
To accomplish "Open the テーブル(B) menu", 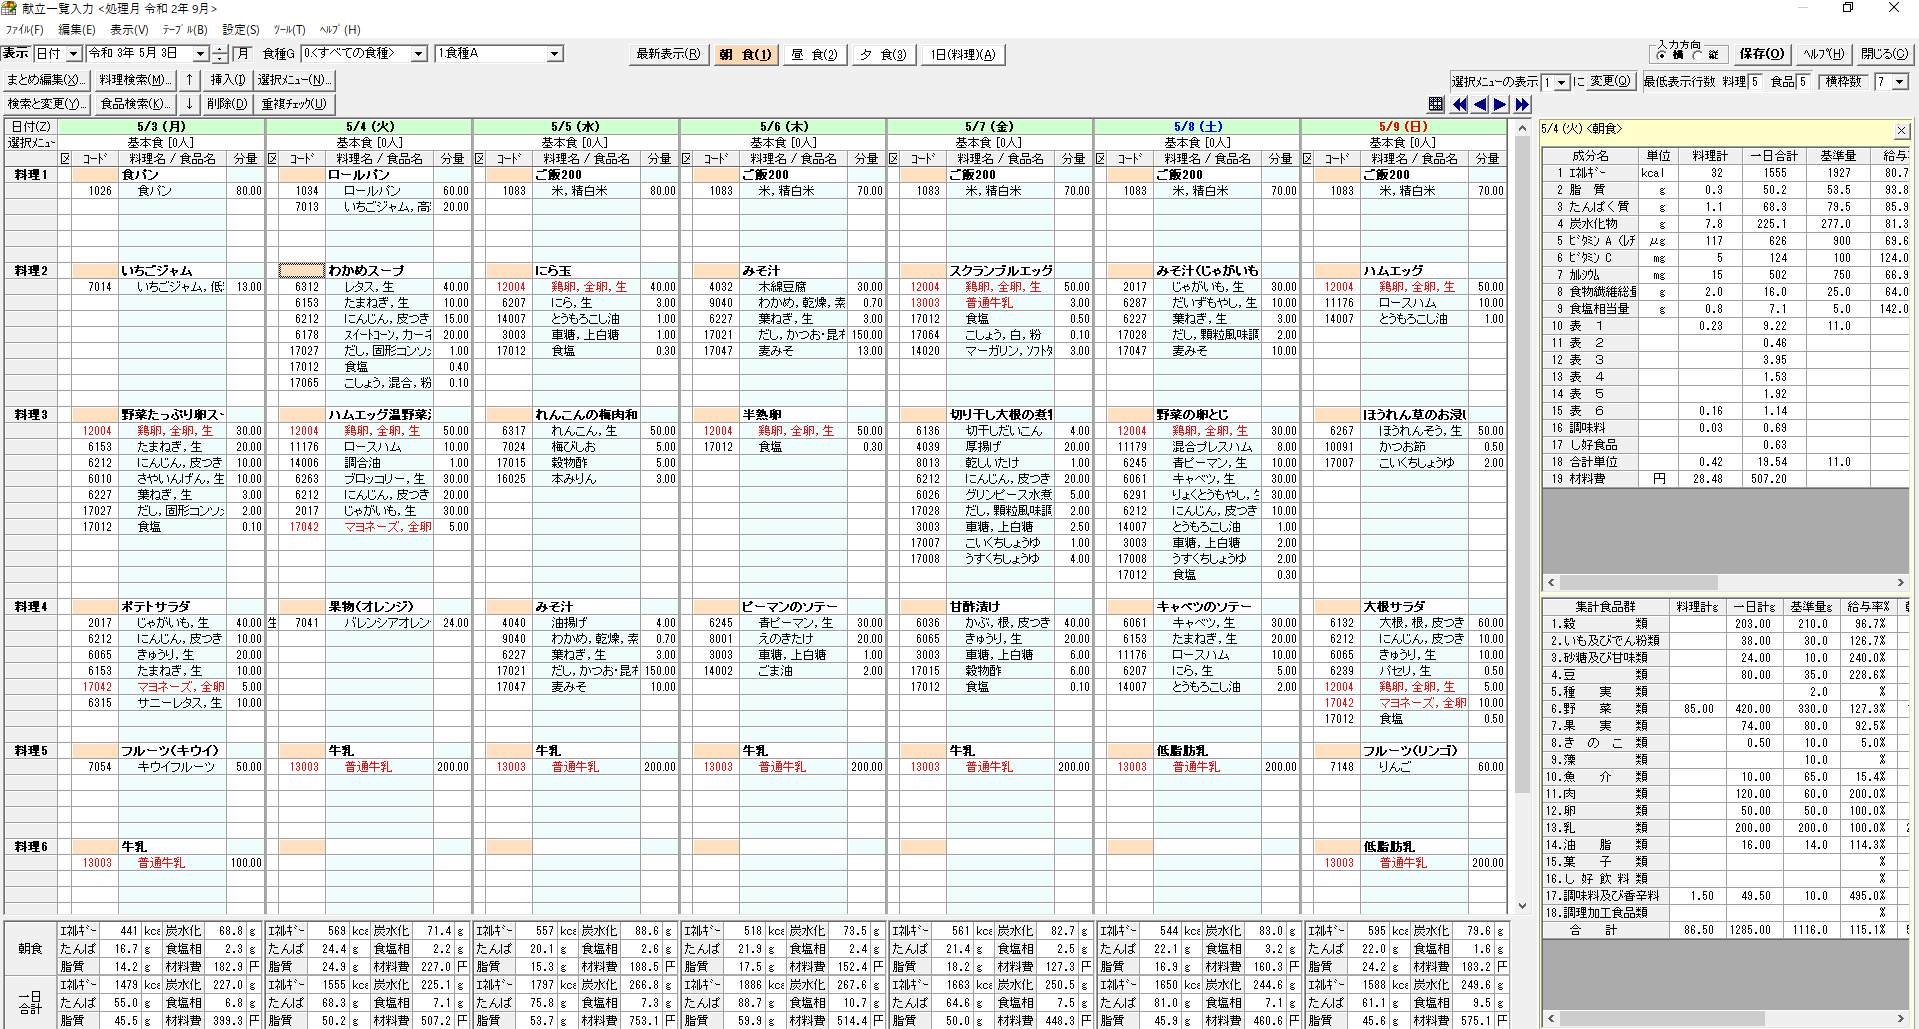I will [185, 30].
